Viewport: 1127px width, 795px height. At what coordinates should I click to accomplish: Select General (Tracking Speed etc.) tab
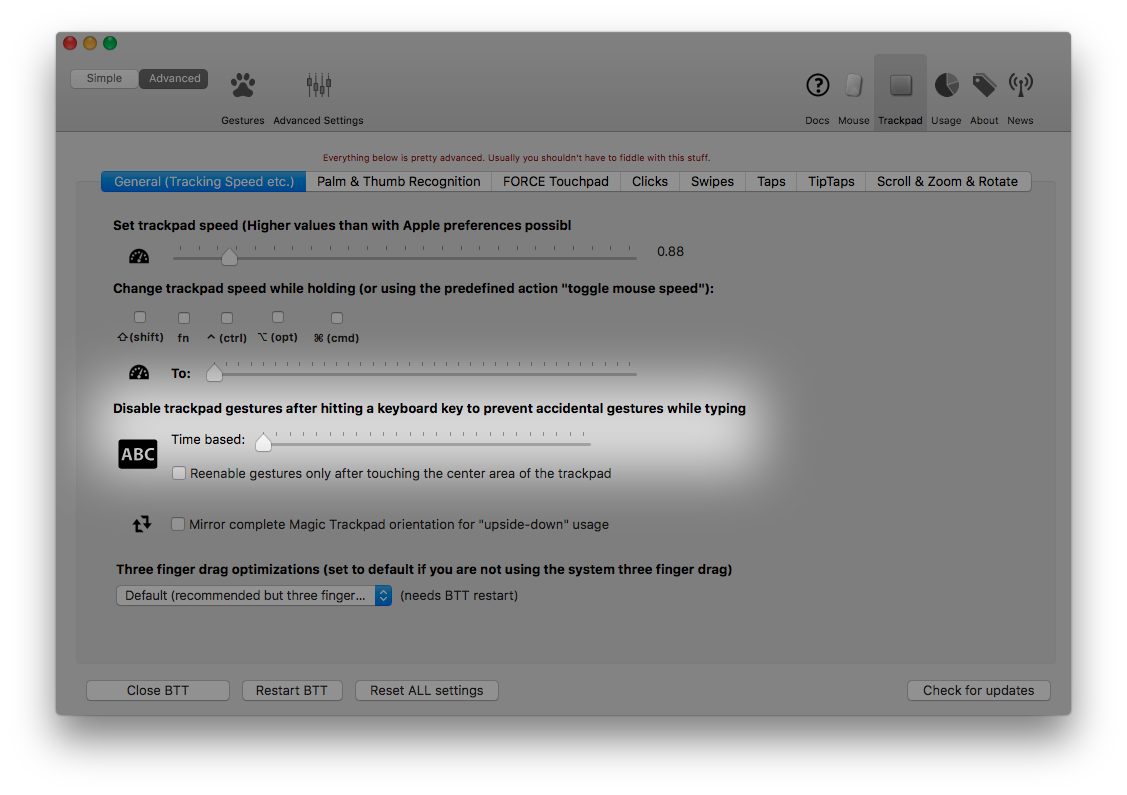pyautogui.click(x=203, y=181)
